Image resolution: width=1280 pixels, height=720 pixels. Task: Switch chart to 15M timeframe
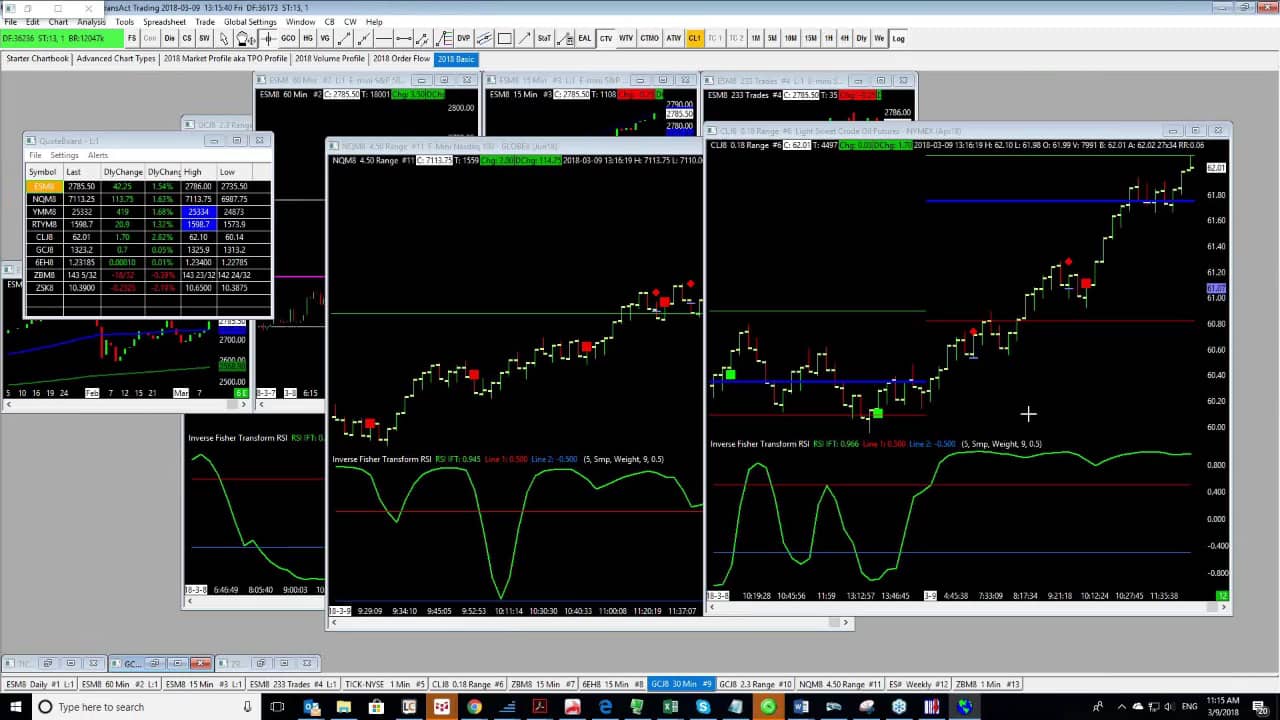[811, 38]
